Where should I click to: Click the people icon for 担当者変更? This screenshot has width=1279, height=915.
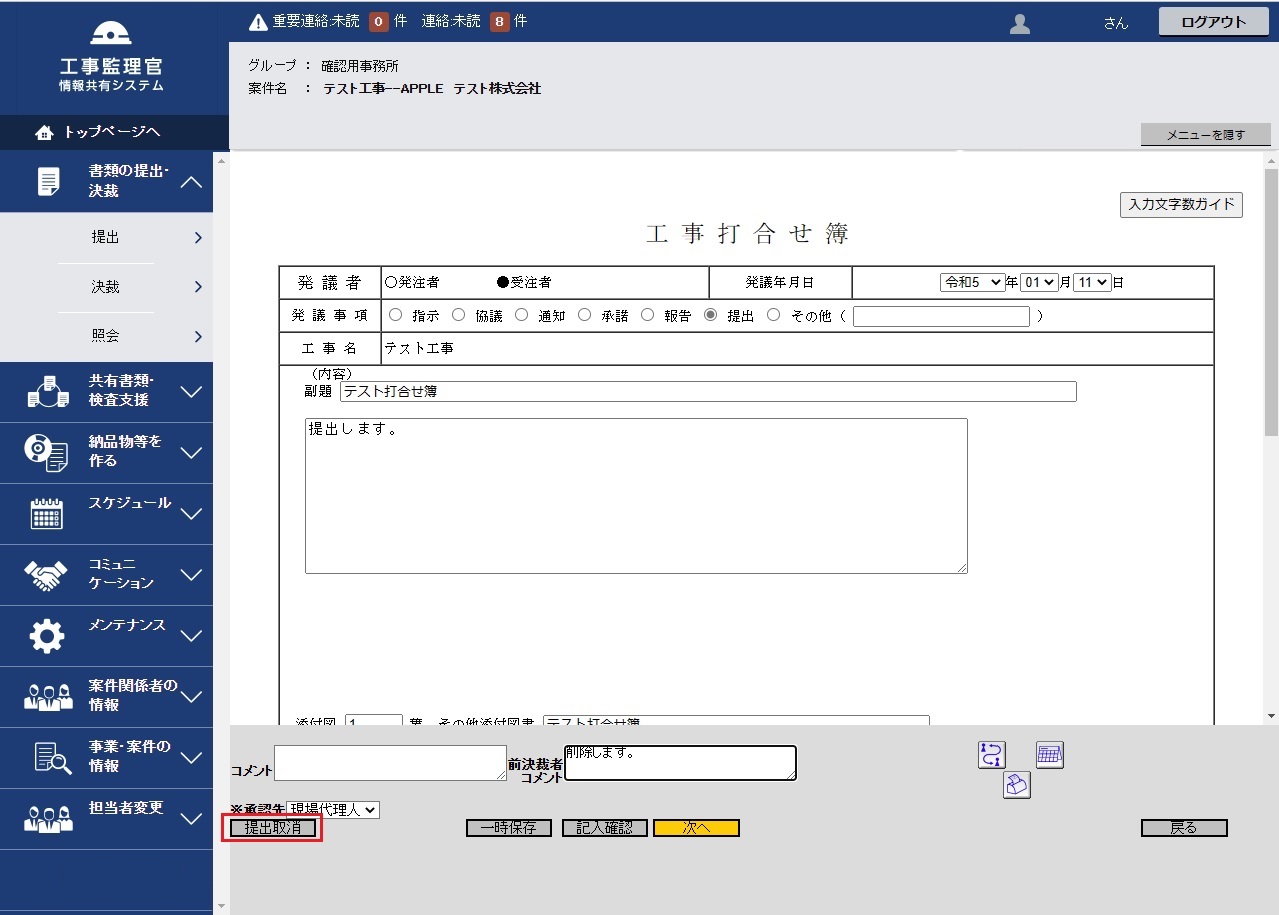coord(47,819)
